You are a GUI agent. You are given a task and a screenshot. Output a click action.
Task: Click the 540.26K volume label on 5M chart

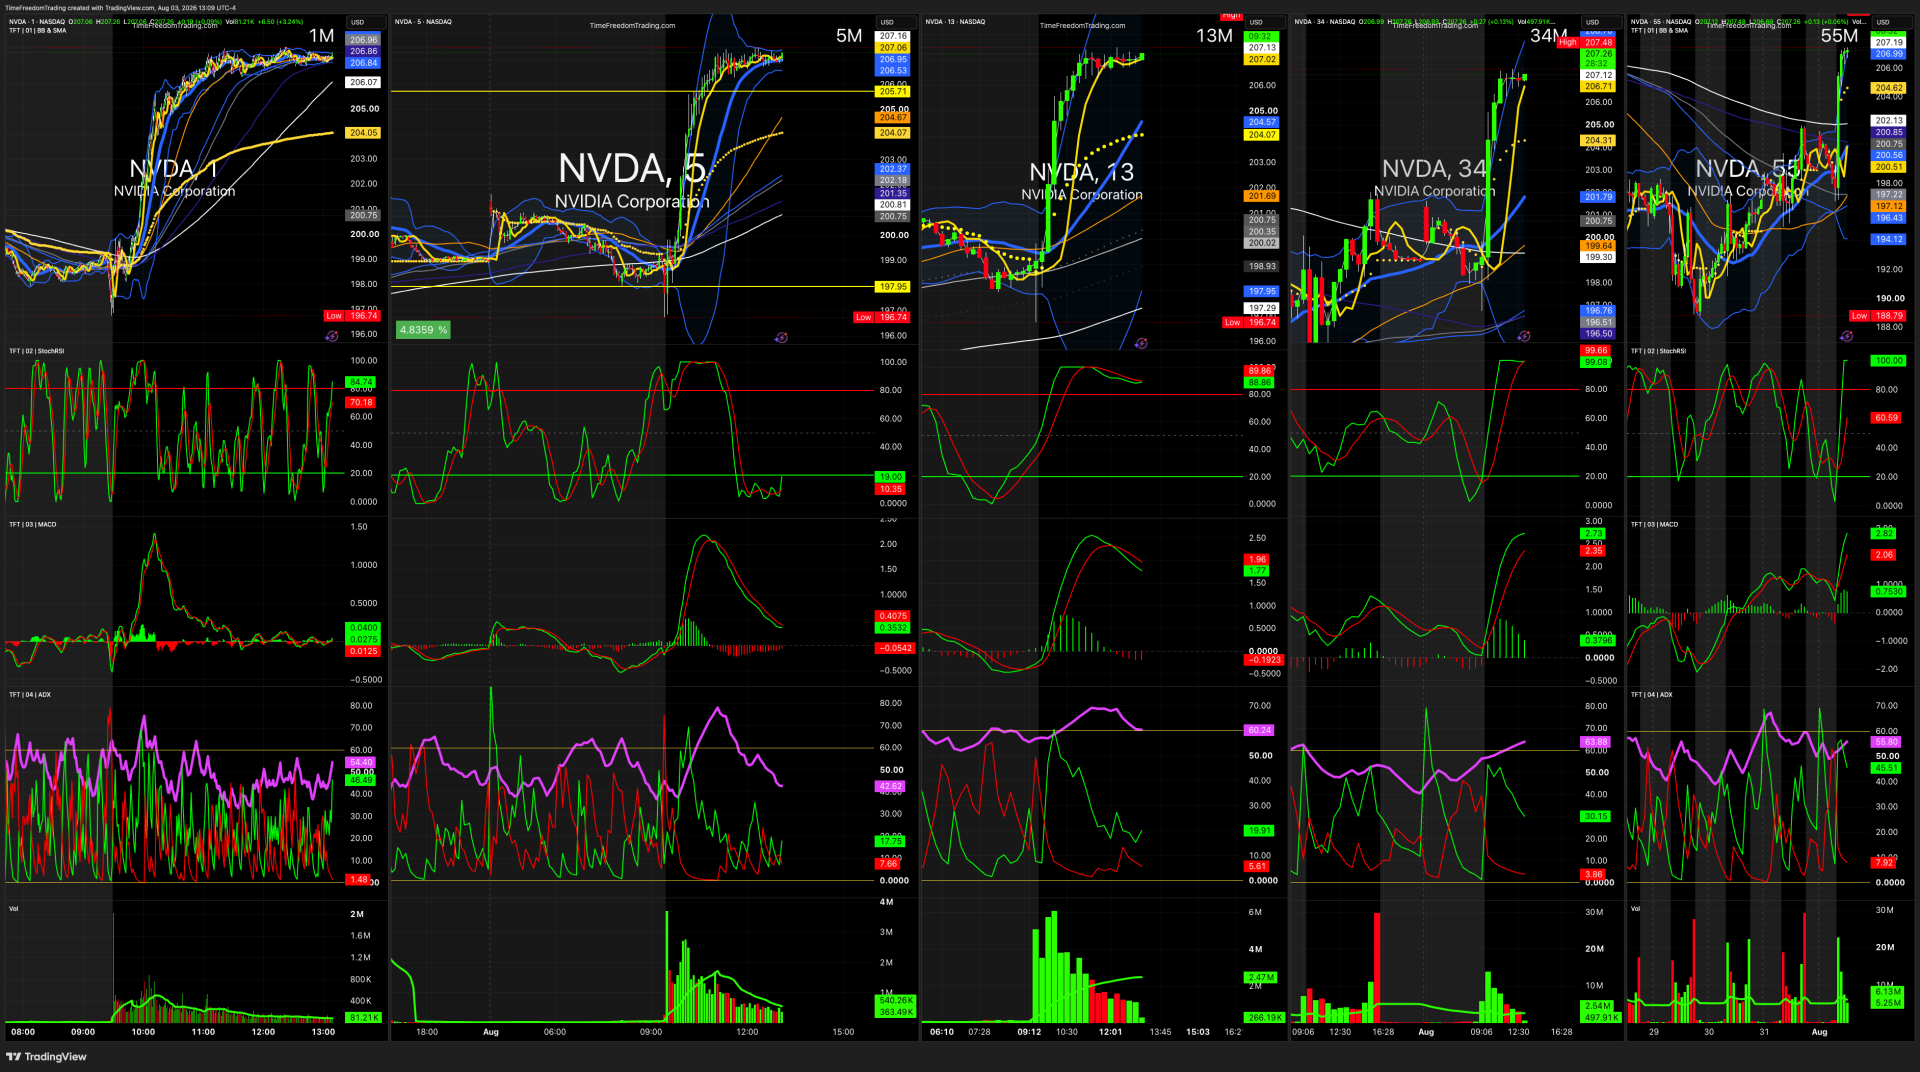tap(896, 1000)
